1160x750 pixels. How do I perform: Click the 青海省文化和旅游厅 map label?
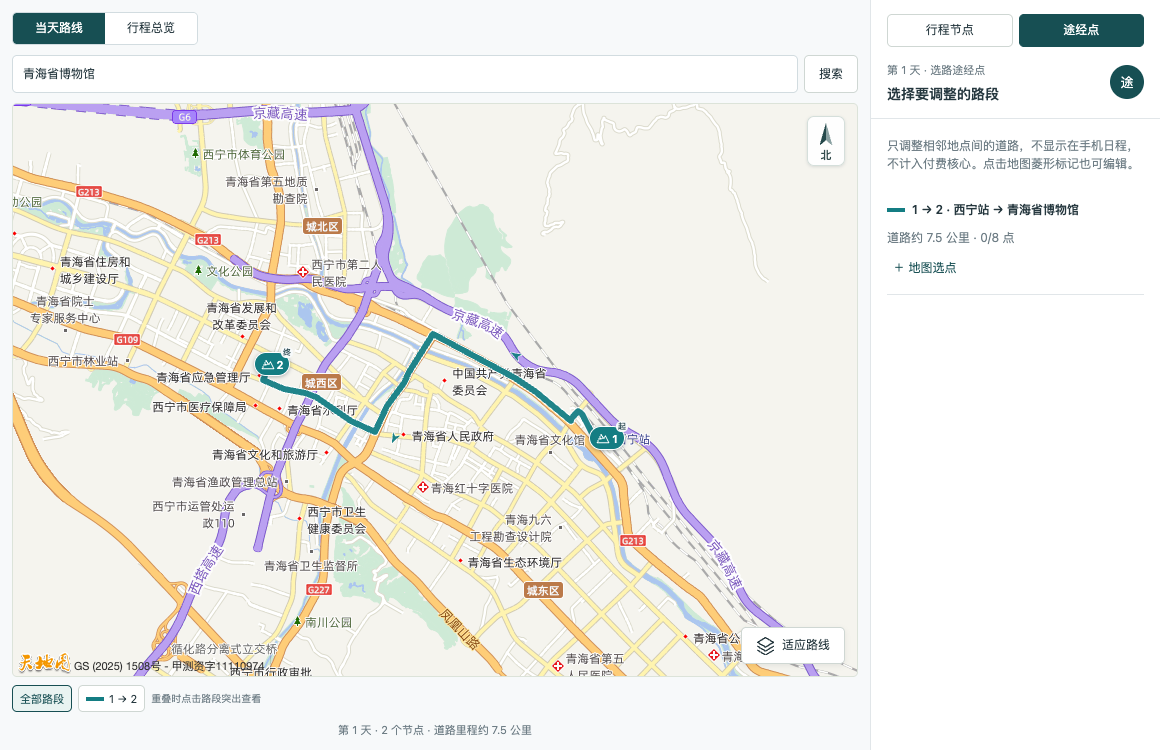[265, 454]
